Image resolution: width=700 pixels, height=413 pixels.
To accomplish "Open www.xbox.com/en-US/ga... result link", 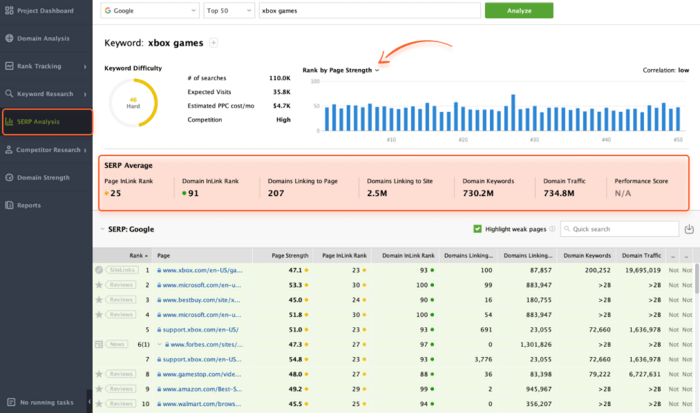I will click(202, 270).
